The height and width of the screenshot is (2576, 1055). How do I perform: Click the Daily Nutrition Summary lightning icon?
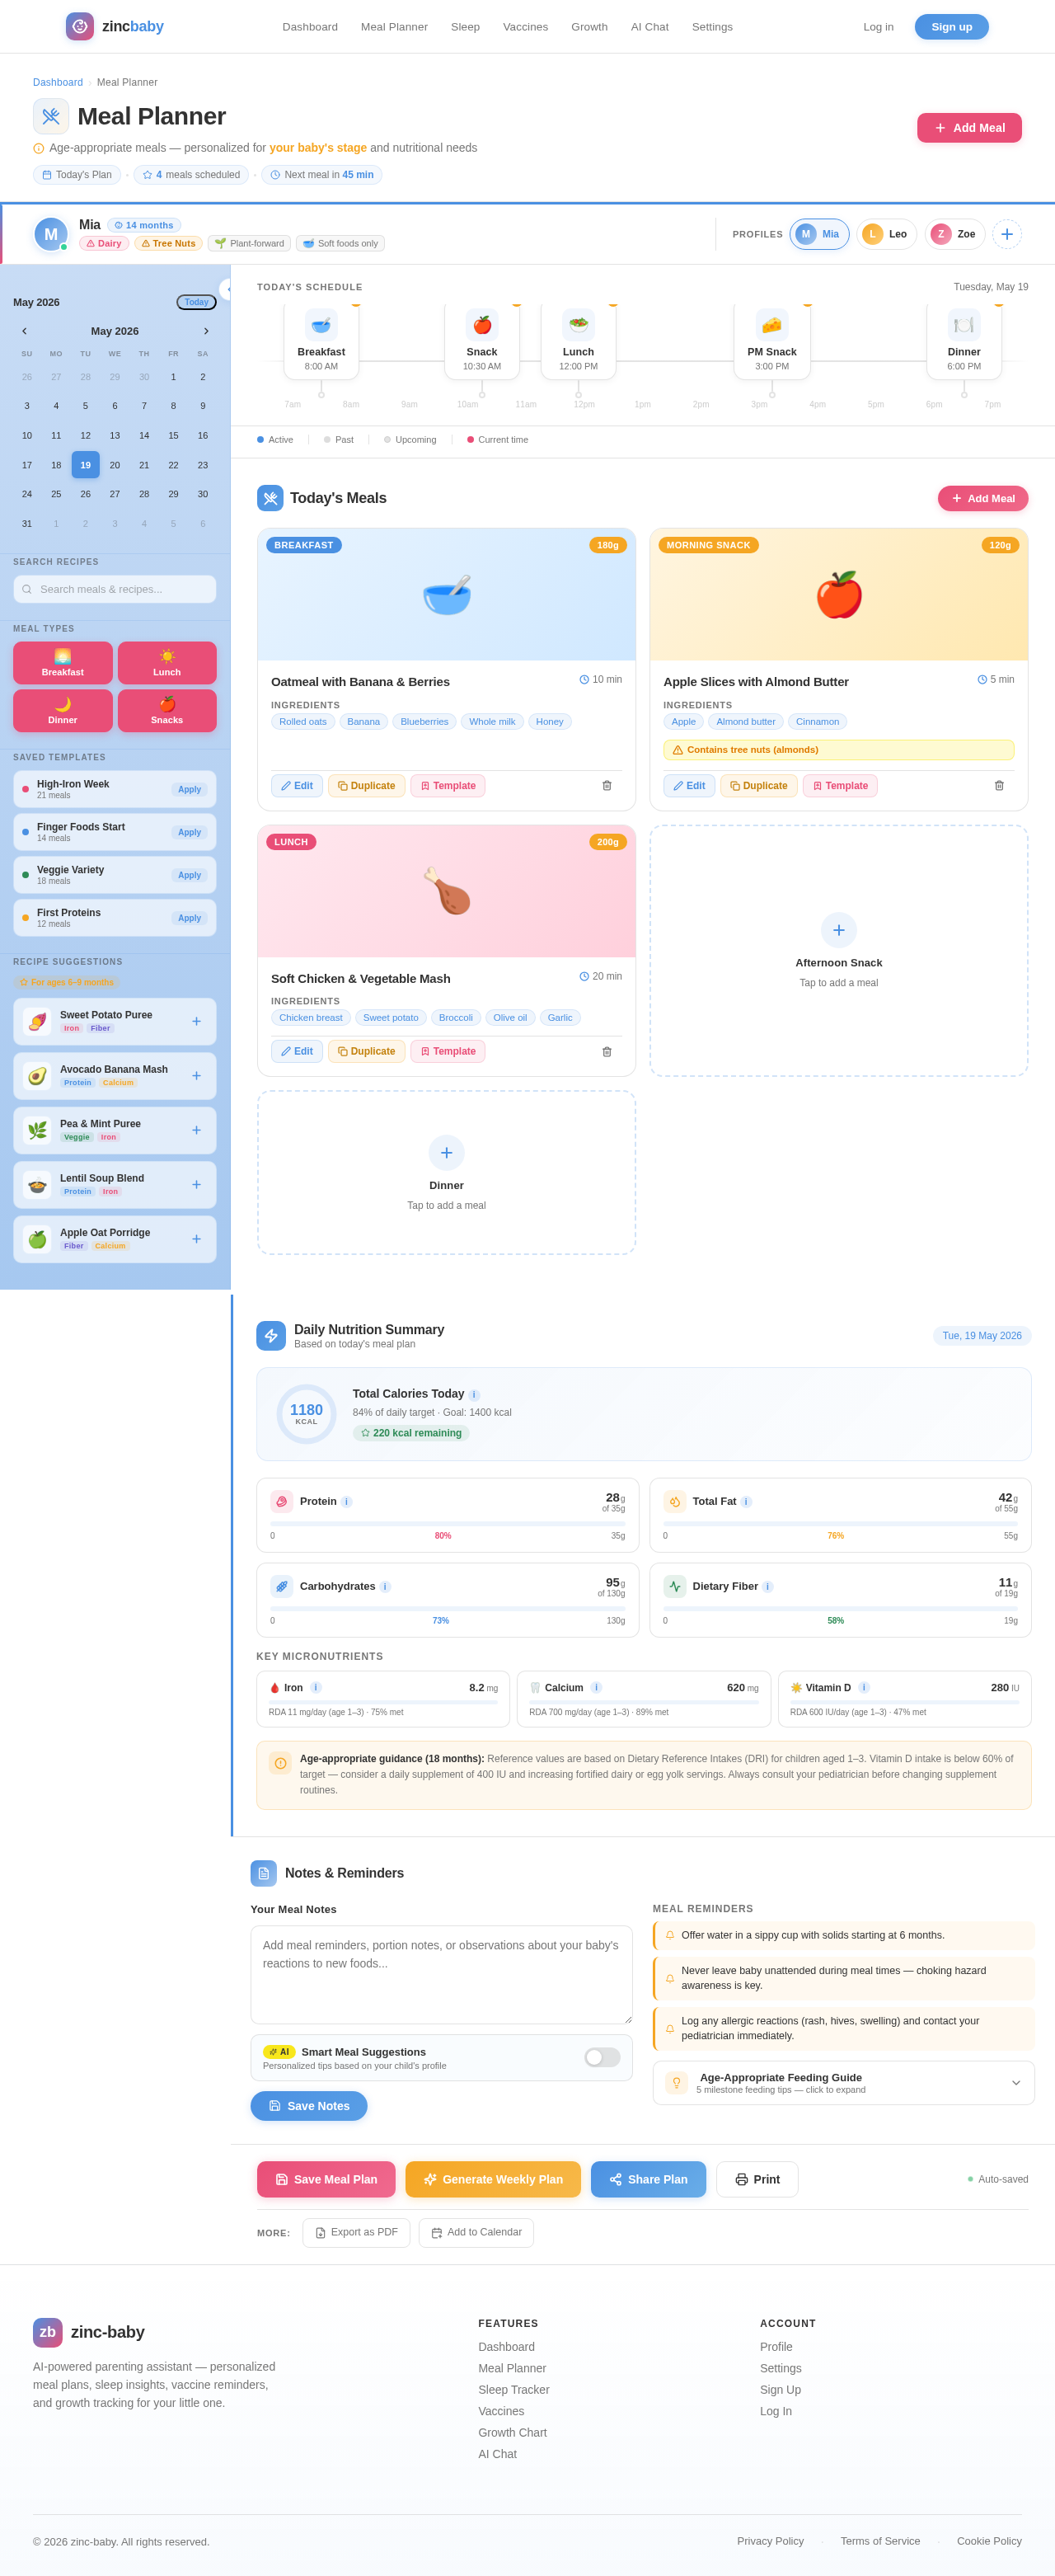click(x=271, y=1336)
